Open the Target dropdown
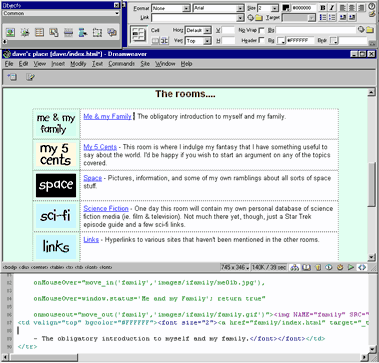This screenshot has height=363, width=379. [x=312, y=18]
